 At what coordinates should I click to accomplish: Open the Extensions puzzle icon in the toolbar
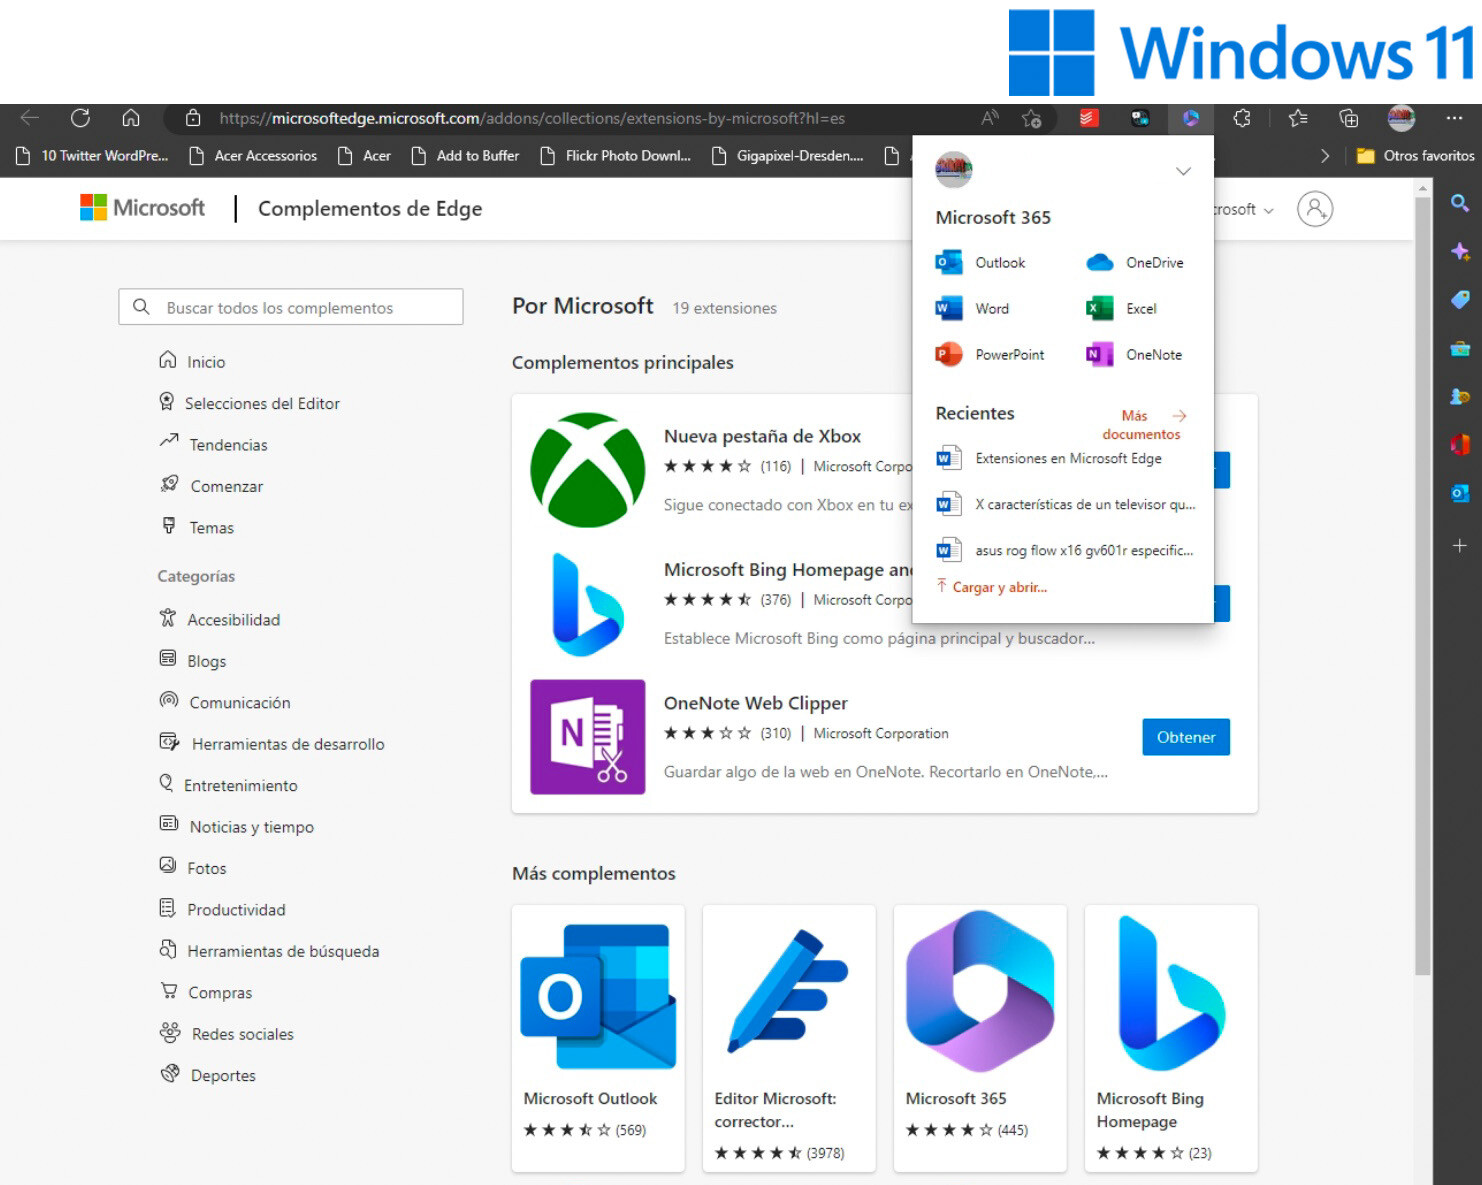pyautogui.click(x=1243, y=118)
